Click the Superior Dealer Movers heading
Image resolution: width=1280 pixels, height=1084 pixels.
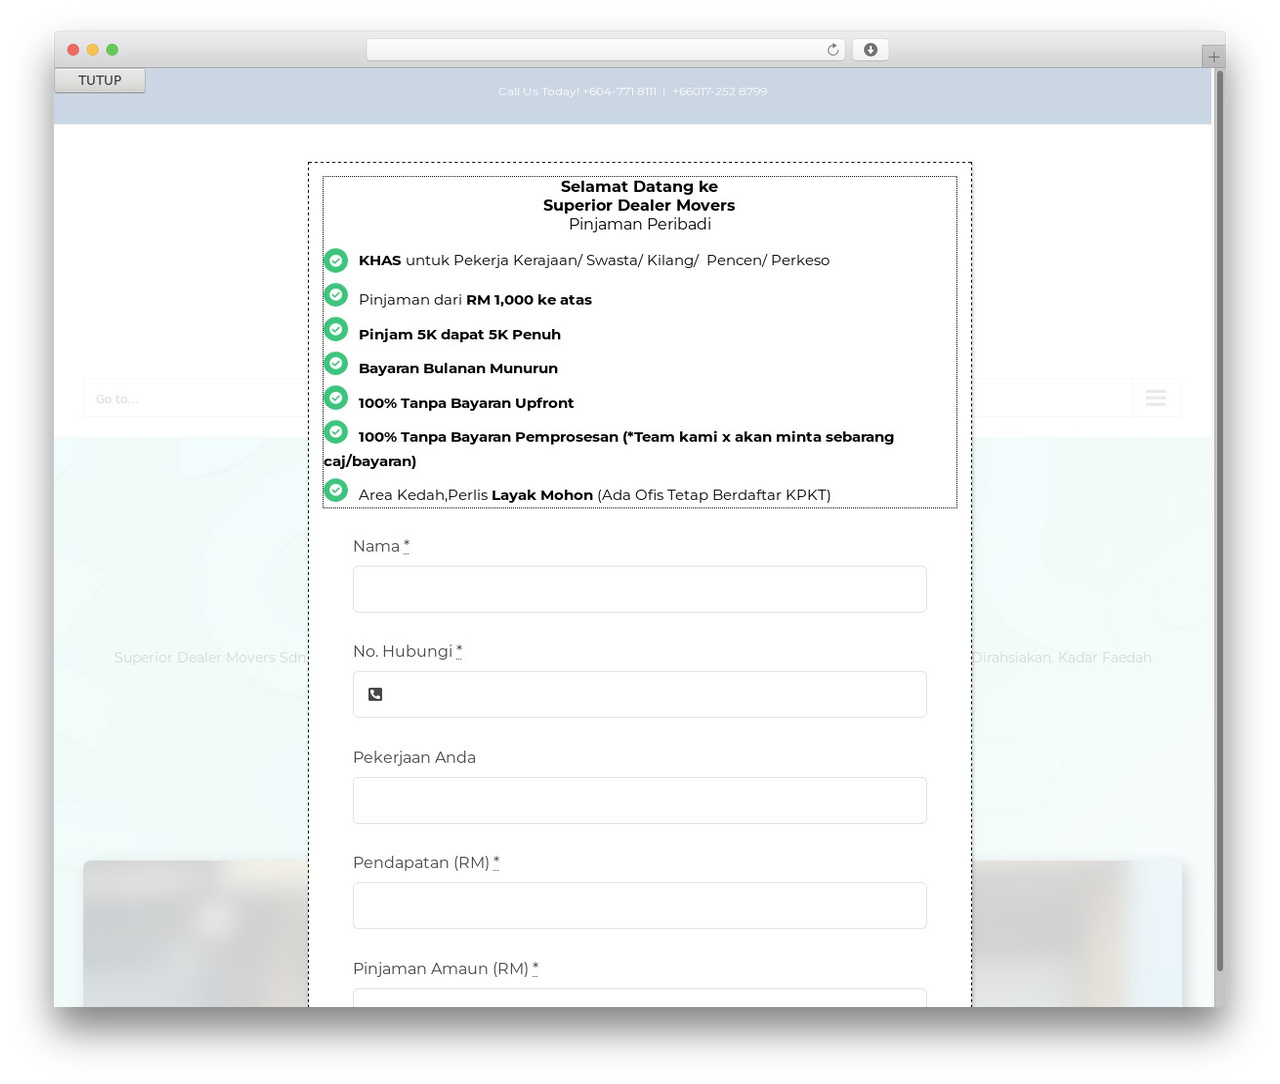click(x=639, y=205)
